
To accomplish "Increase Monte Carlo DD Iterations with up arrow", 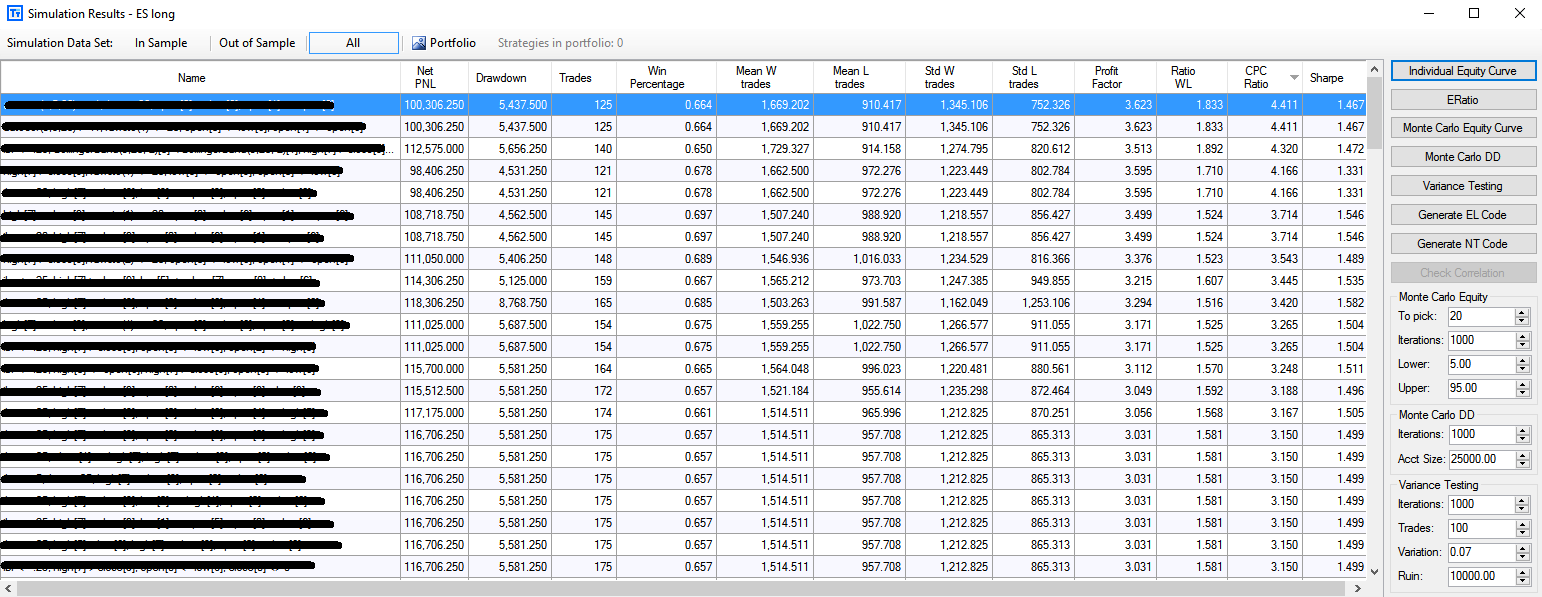I will 1523,430.
